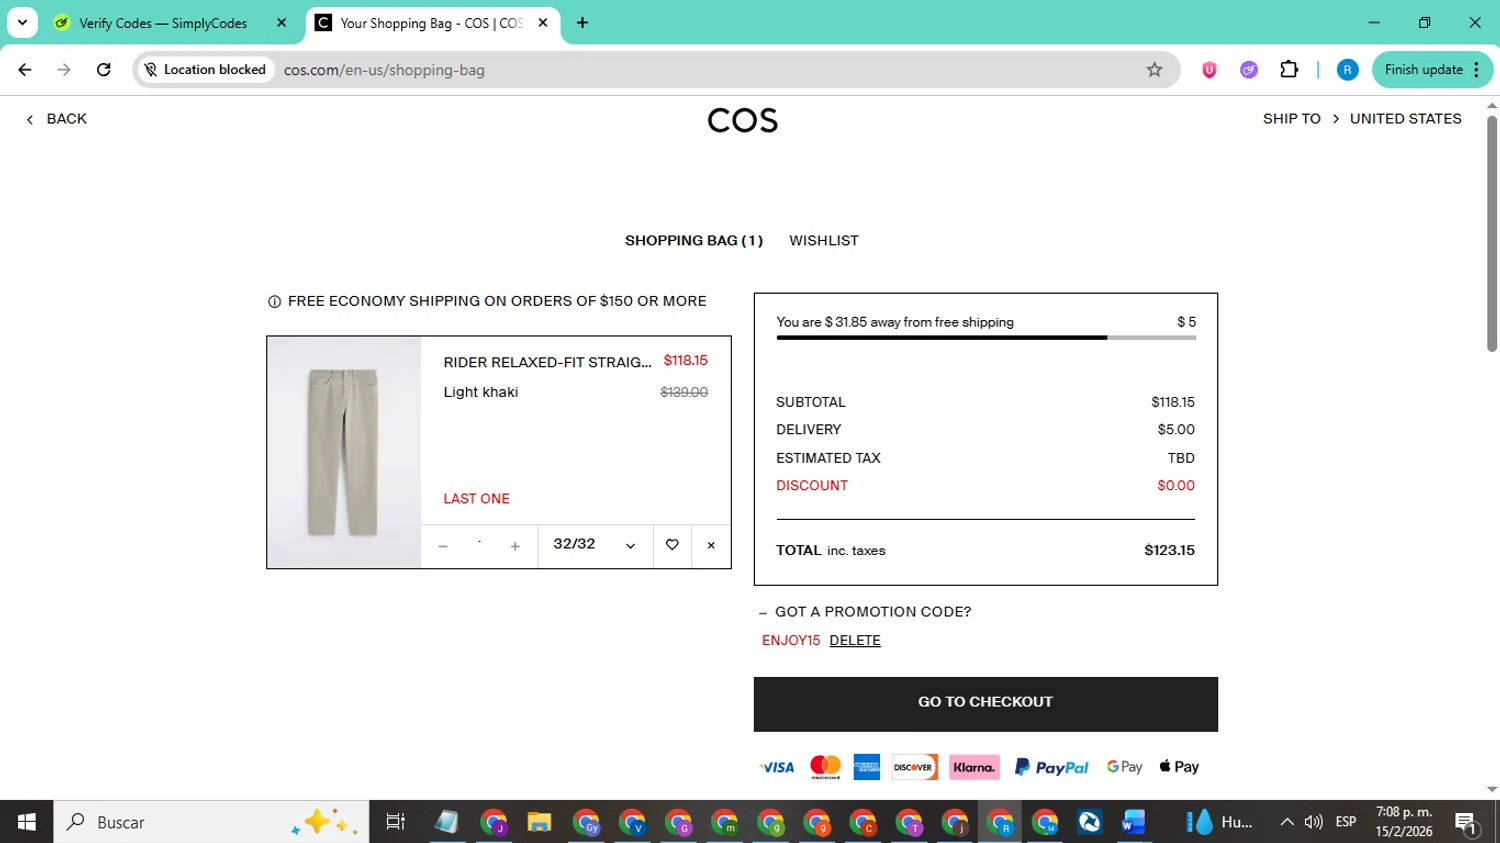Click the Buscar taskbar search box
Screen dimensions: 1500x843
click(211, 822)
